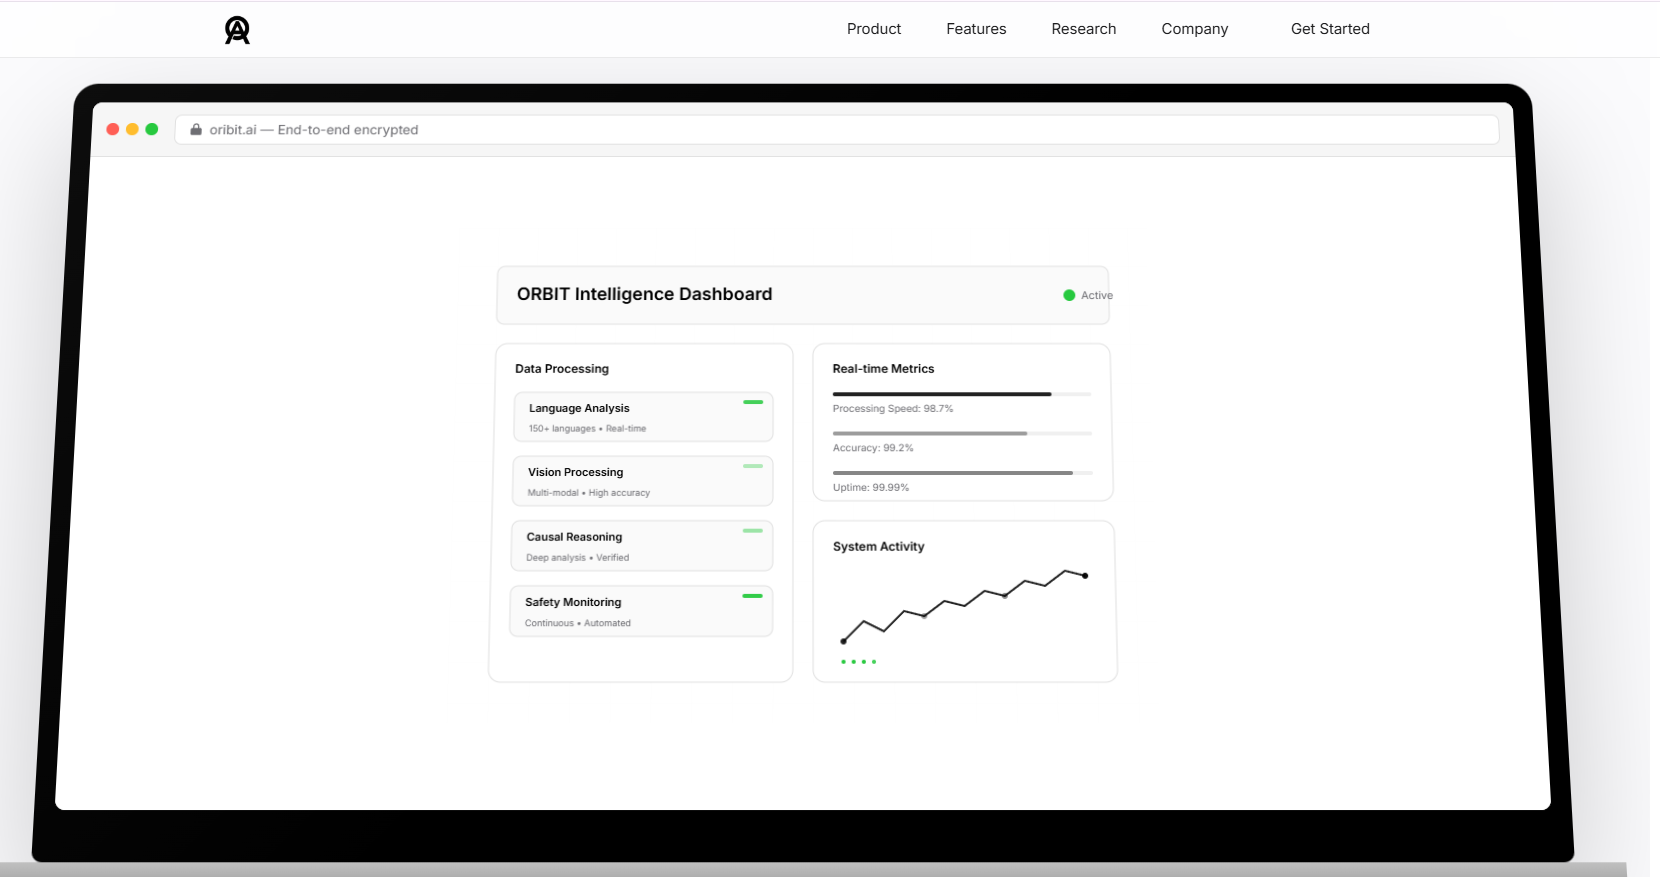Screen dimensions: 1660x877
Task: Click the yellow browser window dot
Action: click(132, 129)
